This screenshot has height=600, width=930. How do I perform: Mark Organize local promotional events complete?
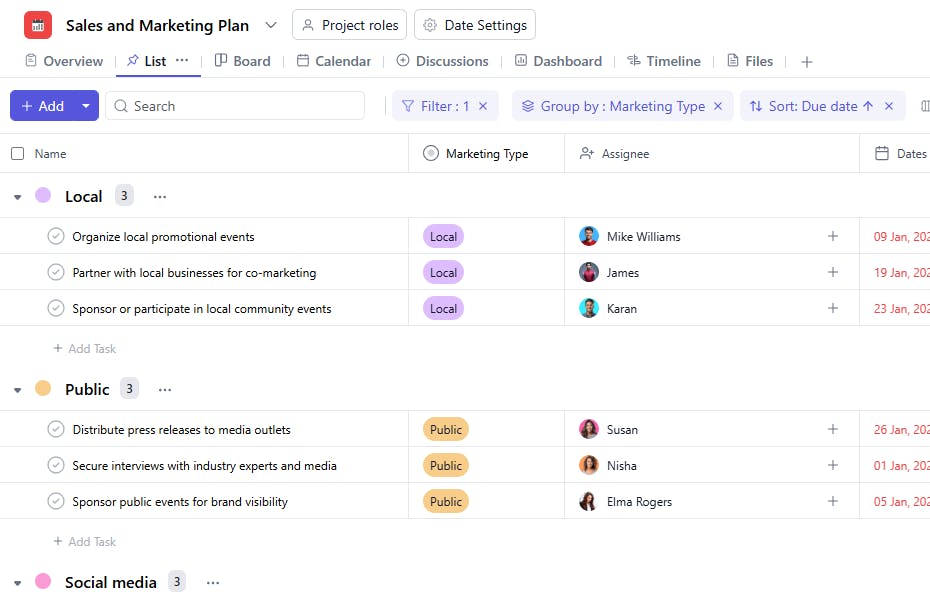56,237
